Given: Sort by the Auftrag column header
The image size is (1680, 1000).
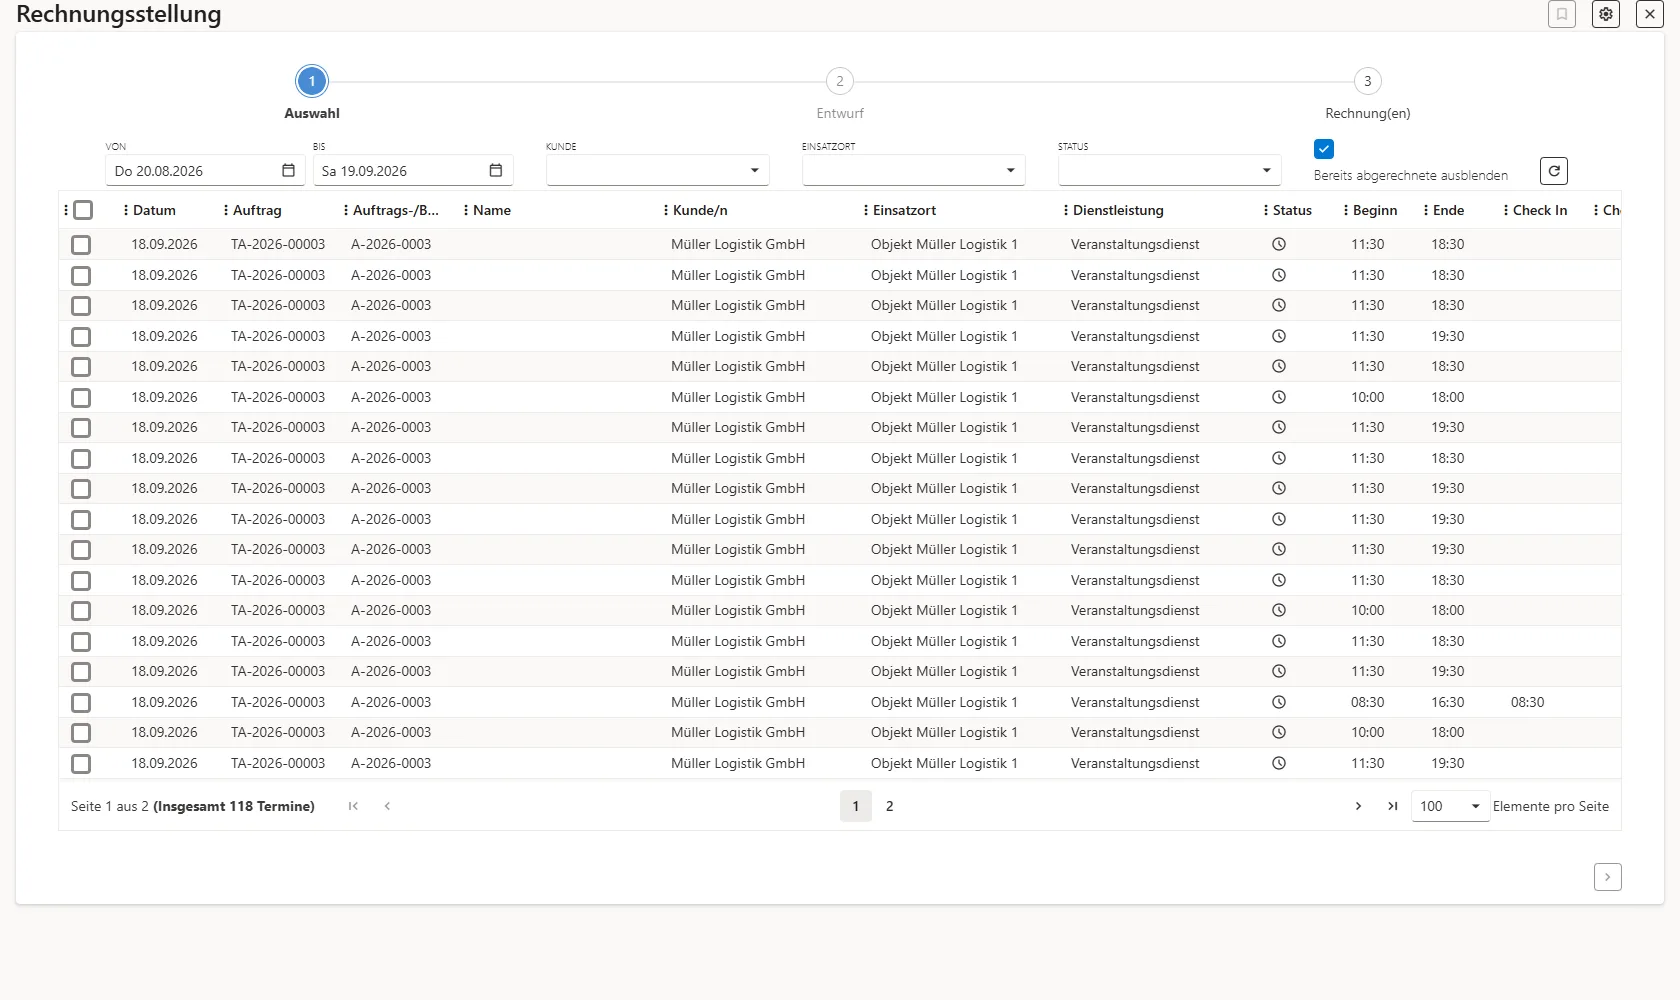Looking at the screenshot, I should (x=257, y=210).
